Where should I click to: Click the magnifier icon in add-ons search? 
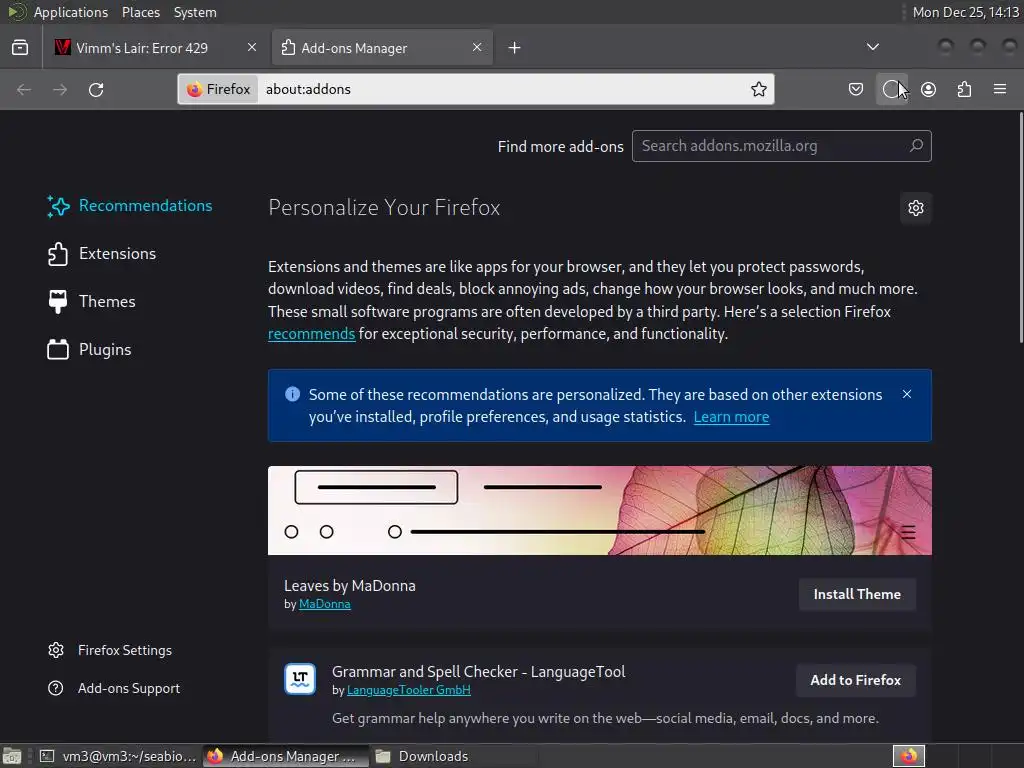[x=916, y=146]
